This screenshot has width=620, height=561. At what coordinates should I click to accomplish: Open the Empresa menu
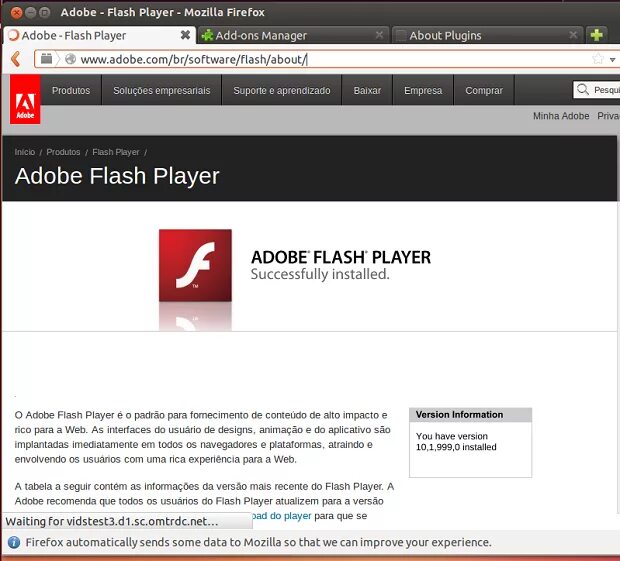pyautogui.click(x=423, y=90)
